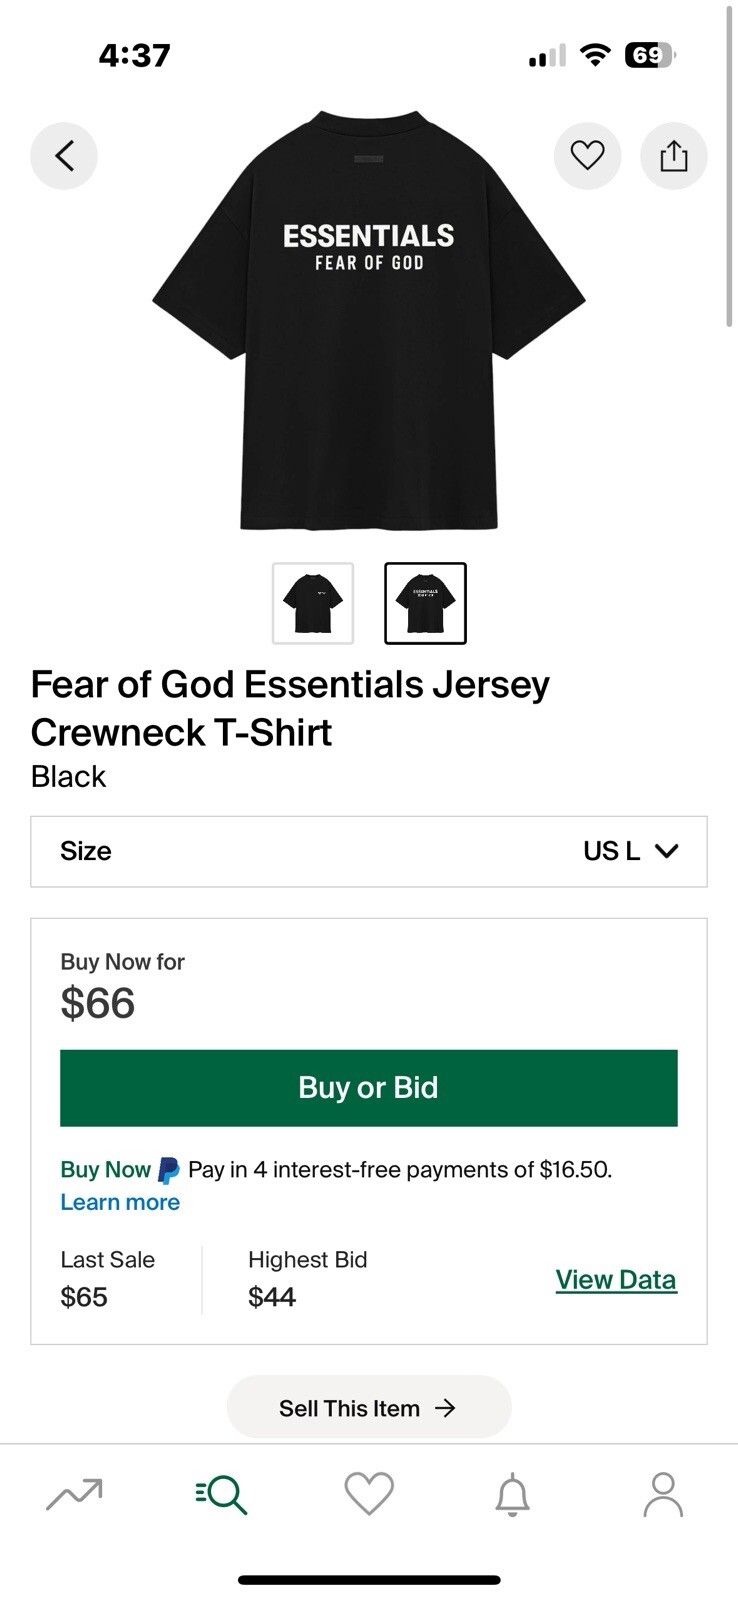Open the search tab icon

[x=221, y=1494]
